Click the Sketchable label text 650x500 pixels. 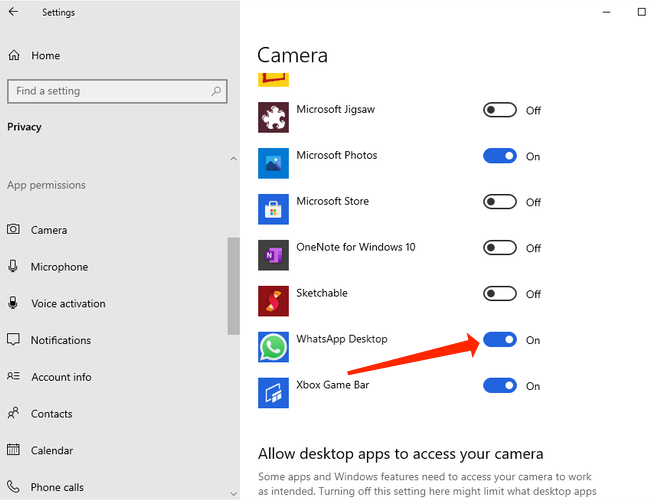pyautogui.click(x=322, y=293)
